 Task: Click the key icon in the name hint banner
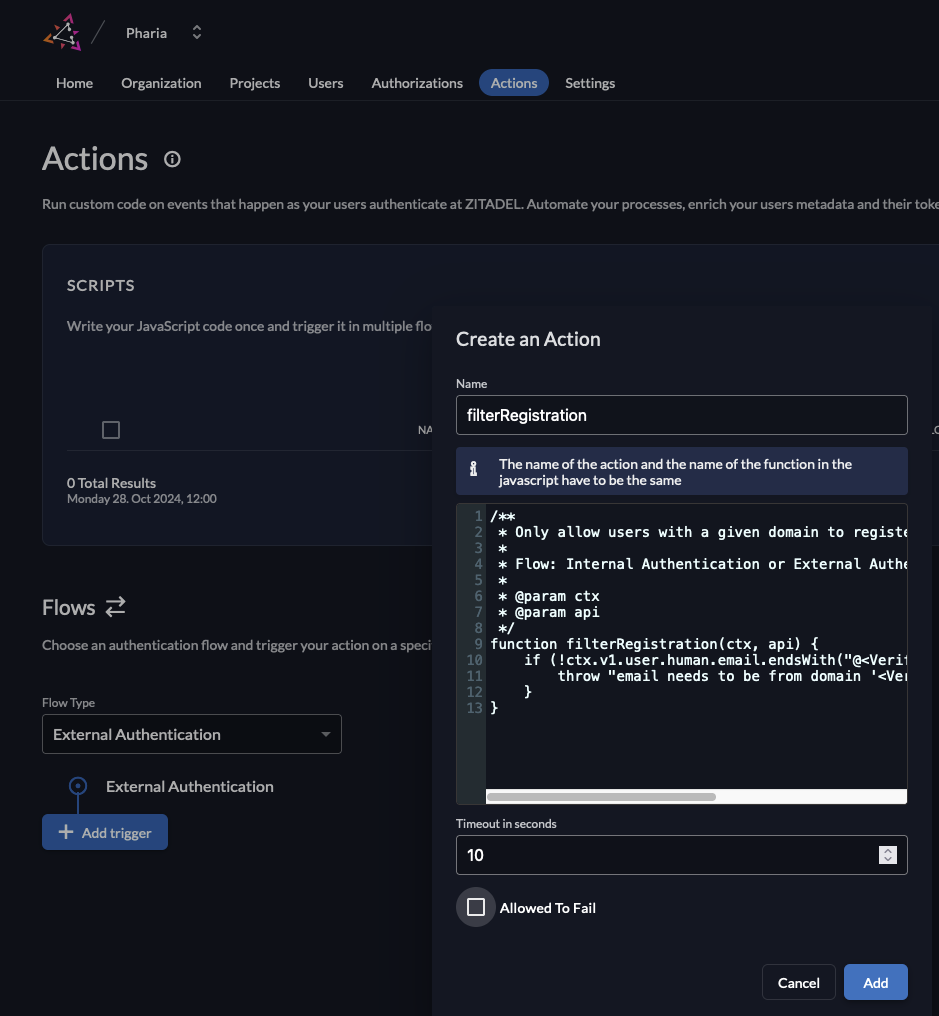click(x=472, y=470)
